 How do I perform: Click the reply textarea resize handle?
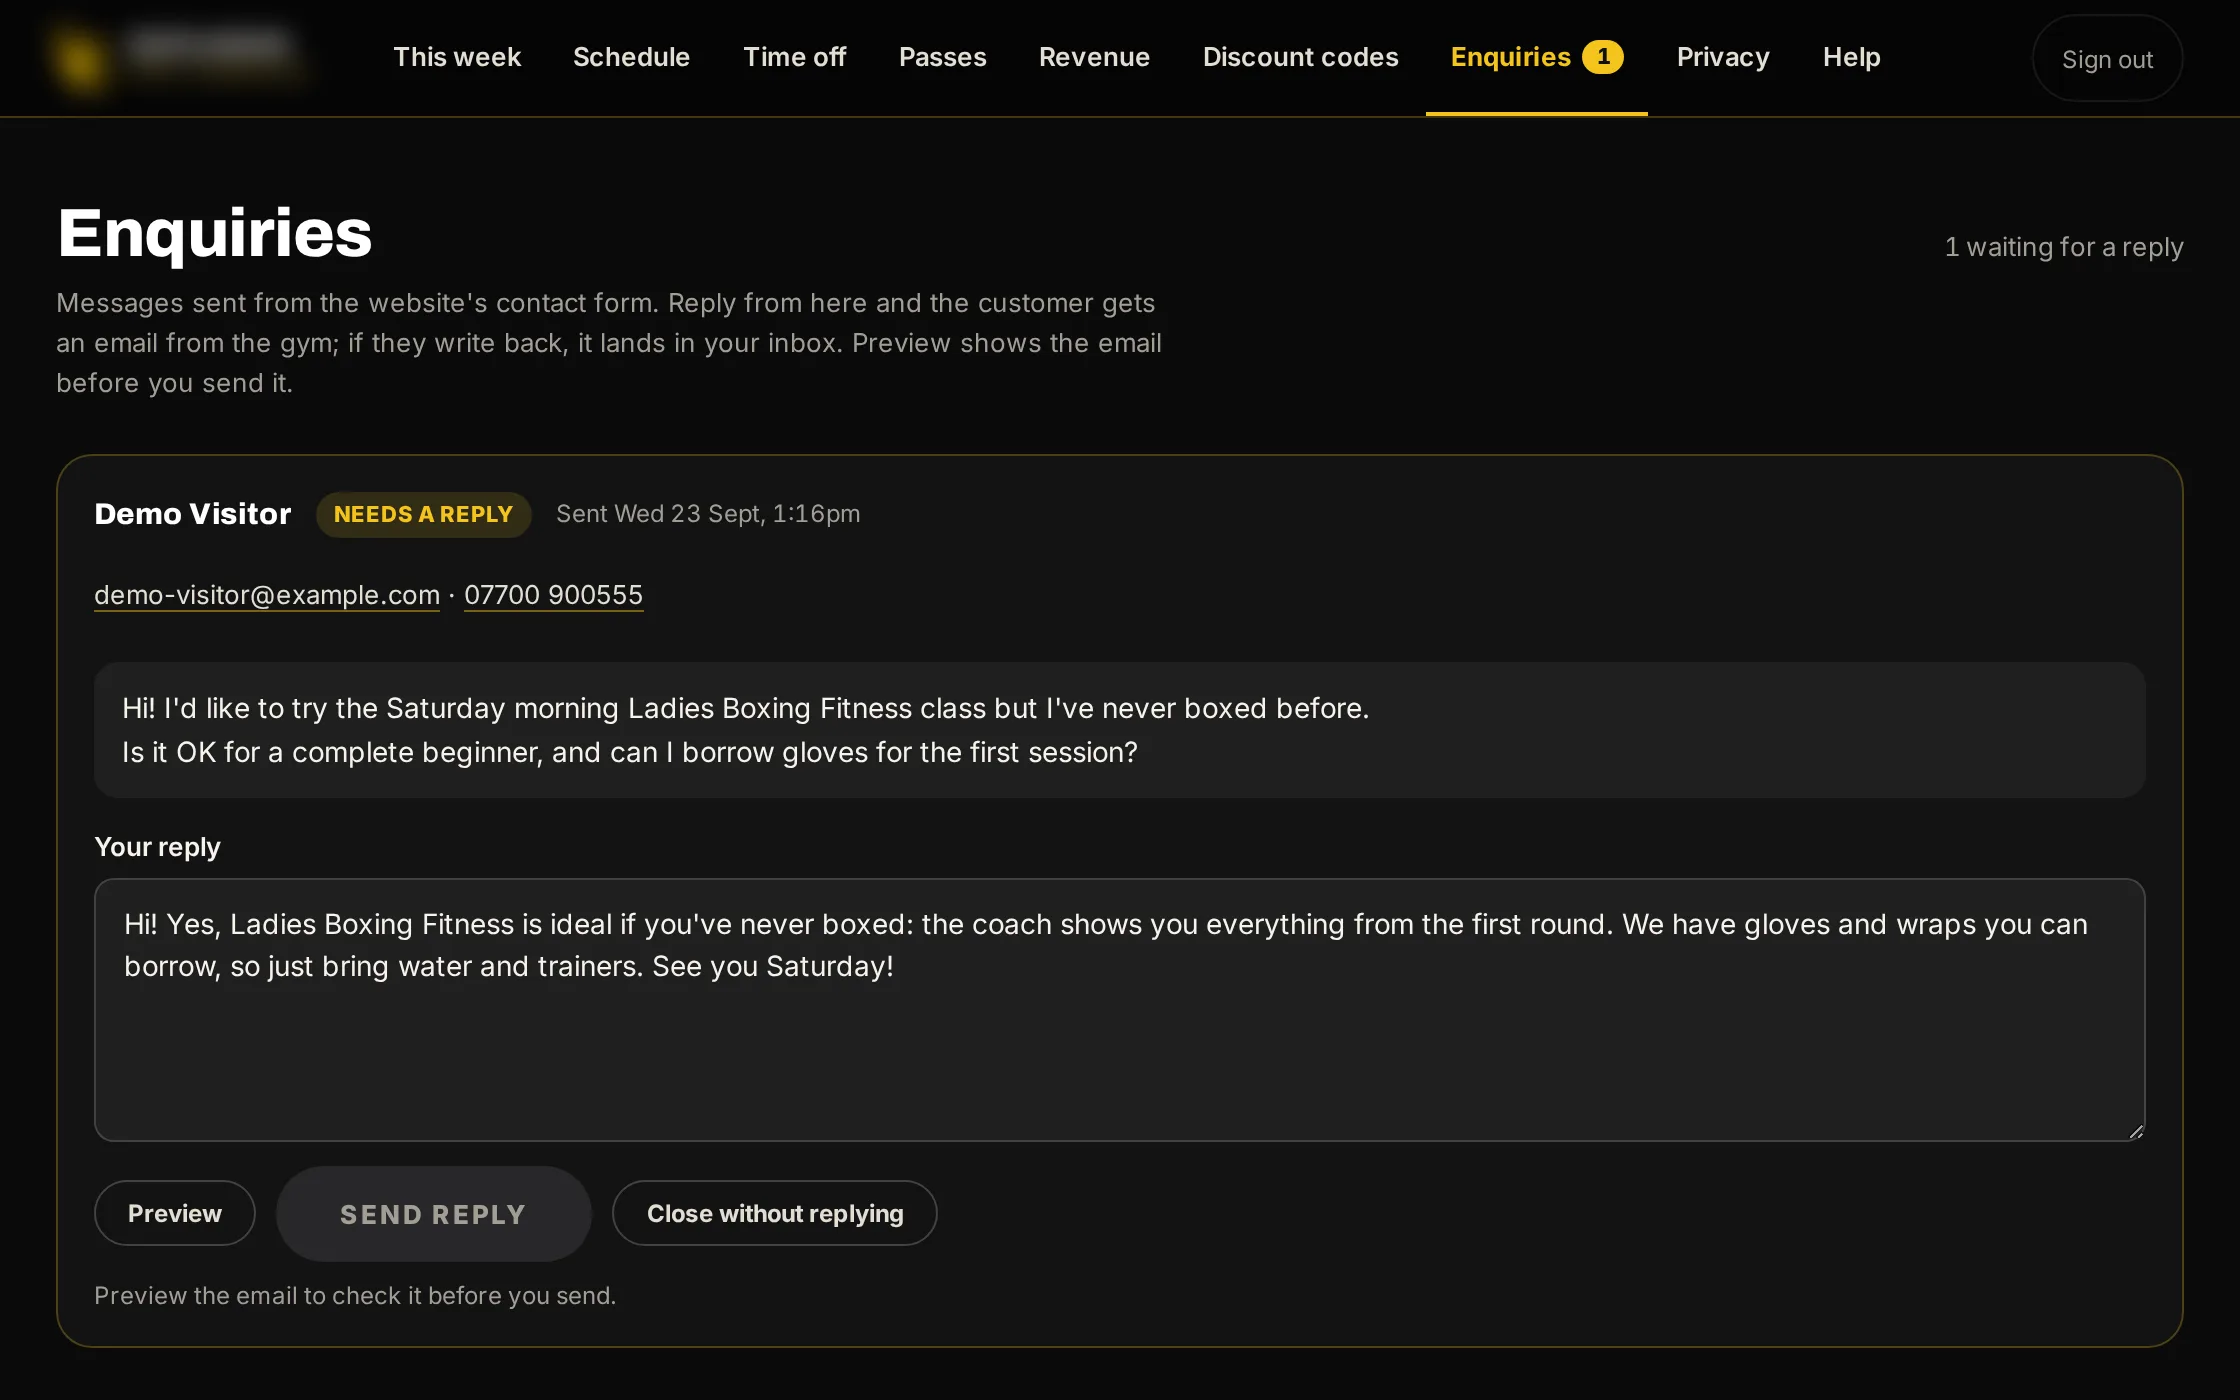pyautogui.click(x=2136, y=1132)
